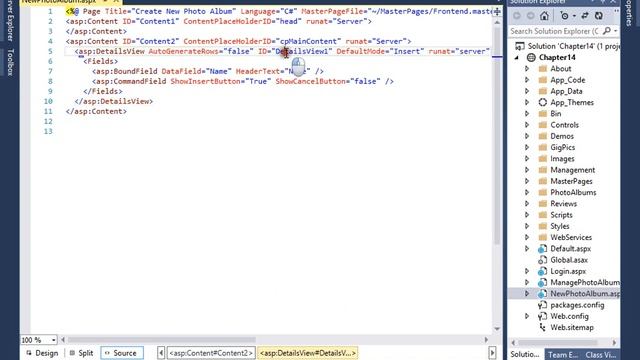Click the tag navigator left arrow
The width and height of the screenshot is (640, 360).
tap(161, 353)
